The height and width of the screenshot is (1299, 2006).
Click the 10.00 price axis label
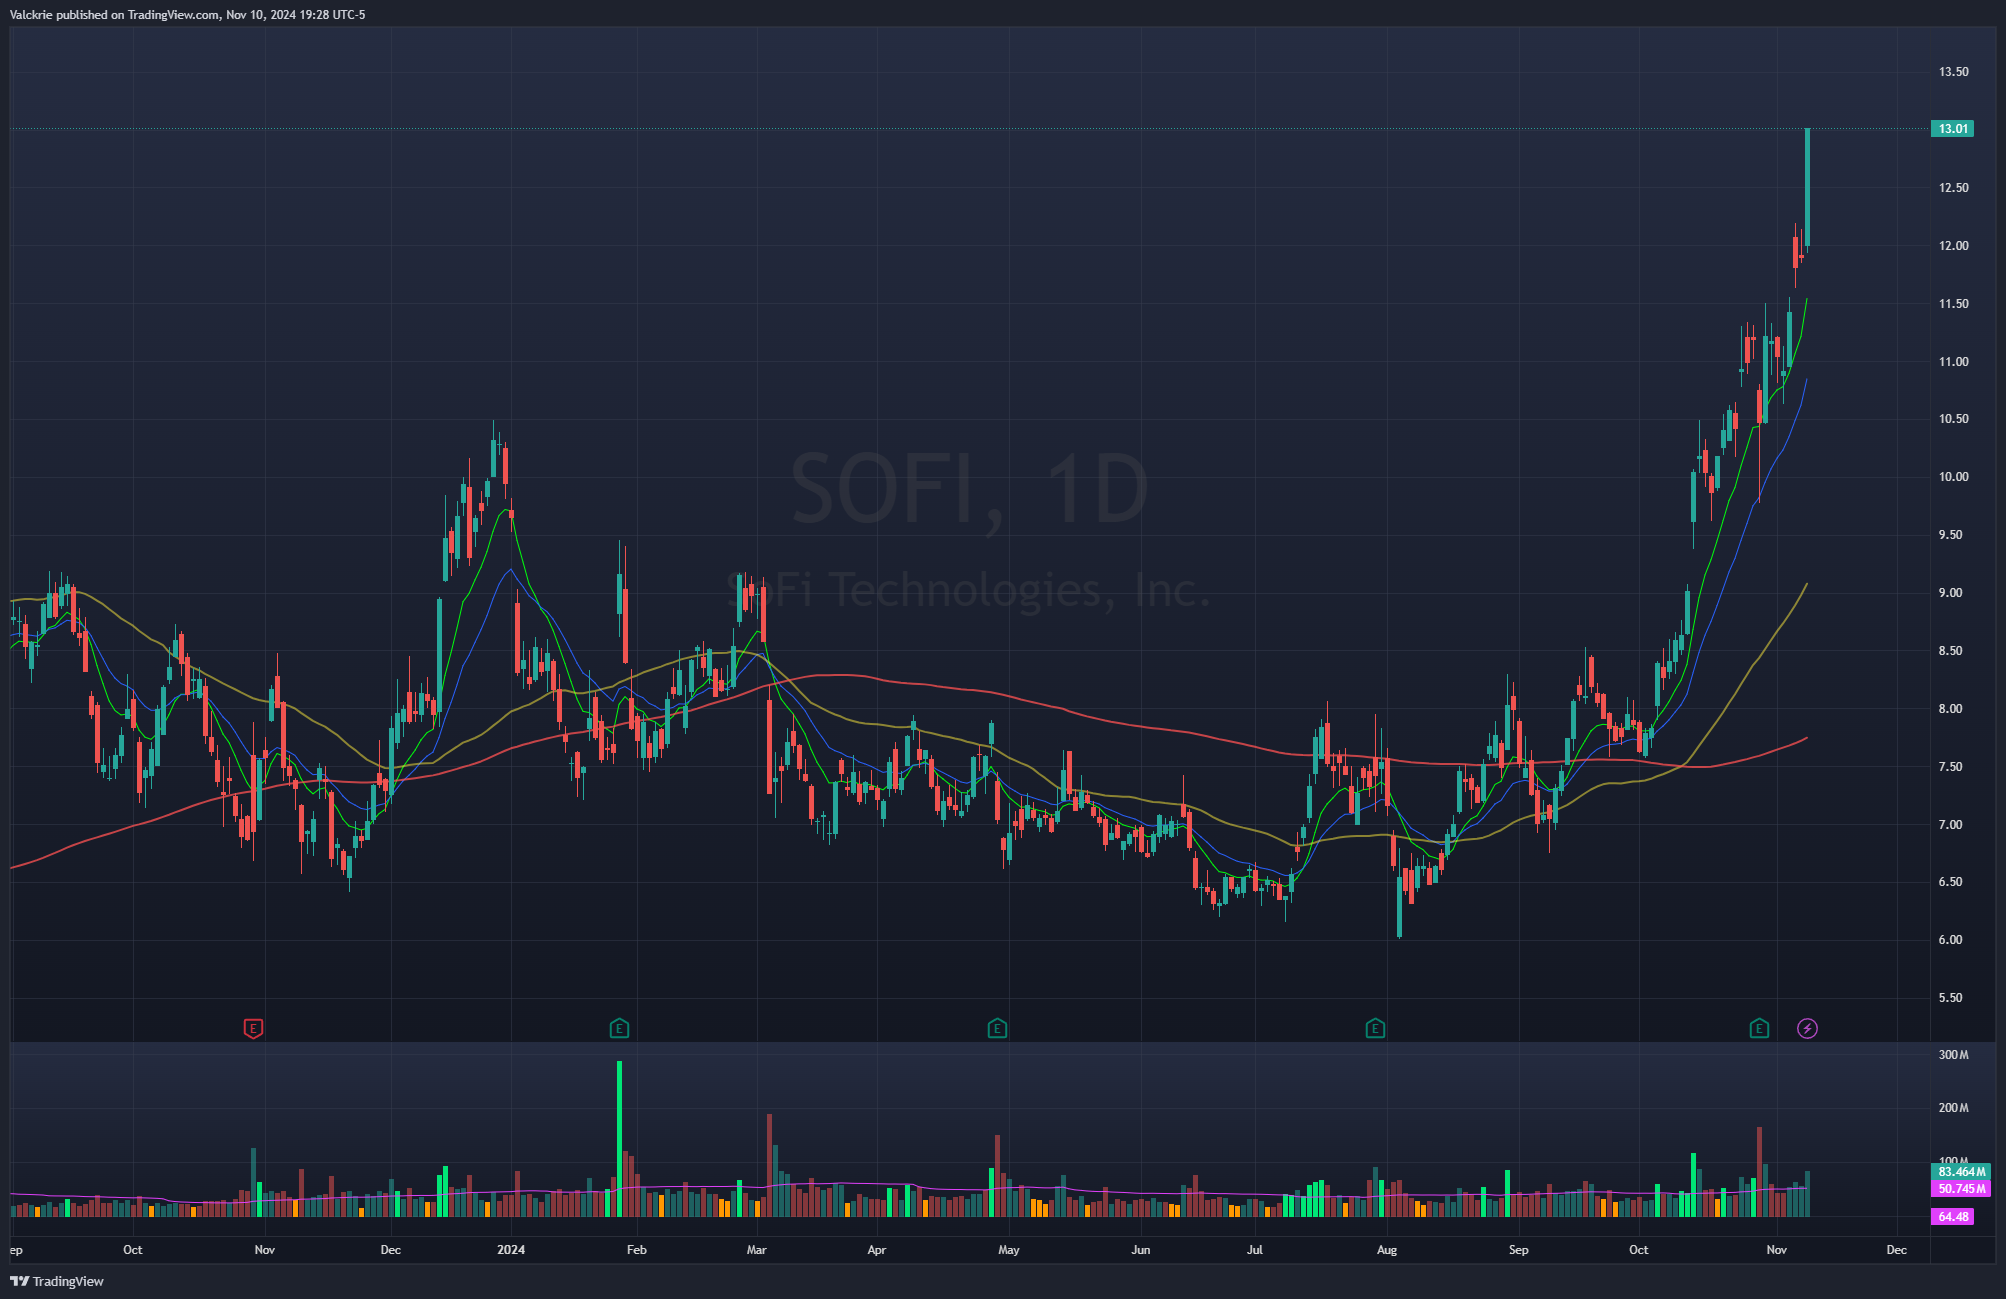(1953, 477)
